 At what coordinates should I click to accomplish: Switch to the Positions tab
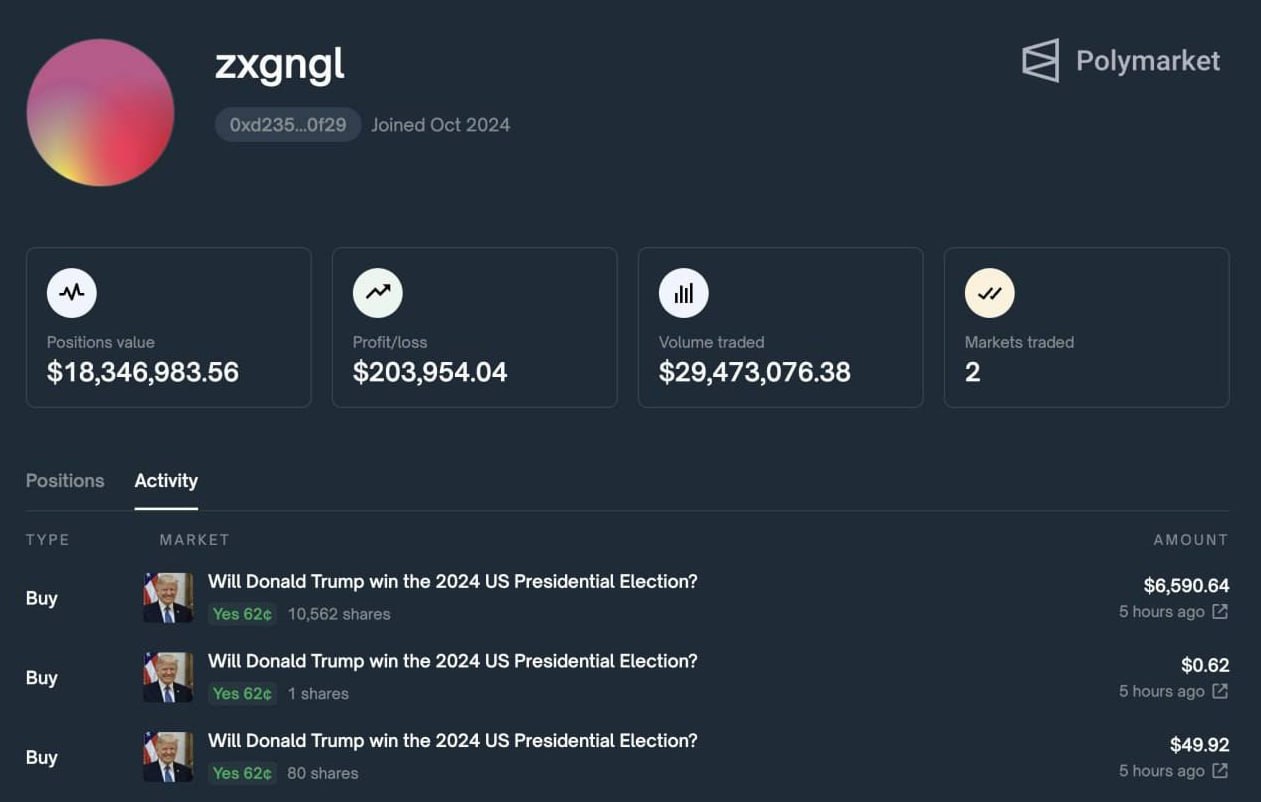[x=65, y=481]
